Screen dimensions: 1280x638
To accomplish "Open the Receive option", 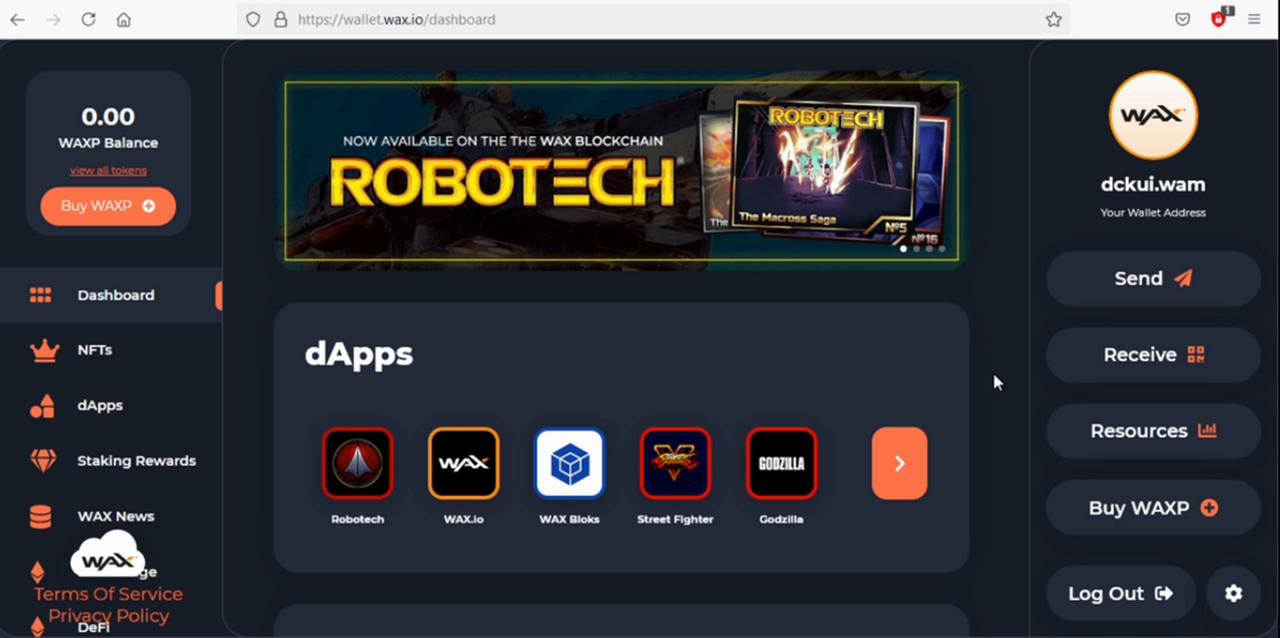I will (x=1153, y=354).
